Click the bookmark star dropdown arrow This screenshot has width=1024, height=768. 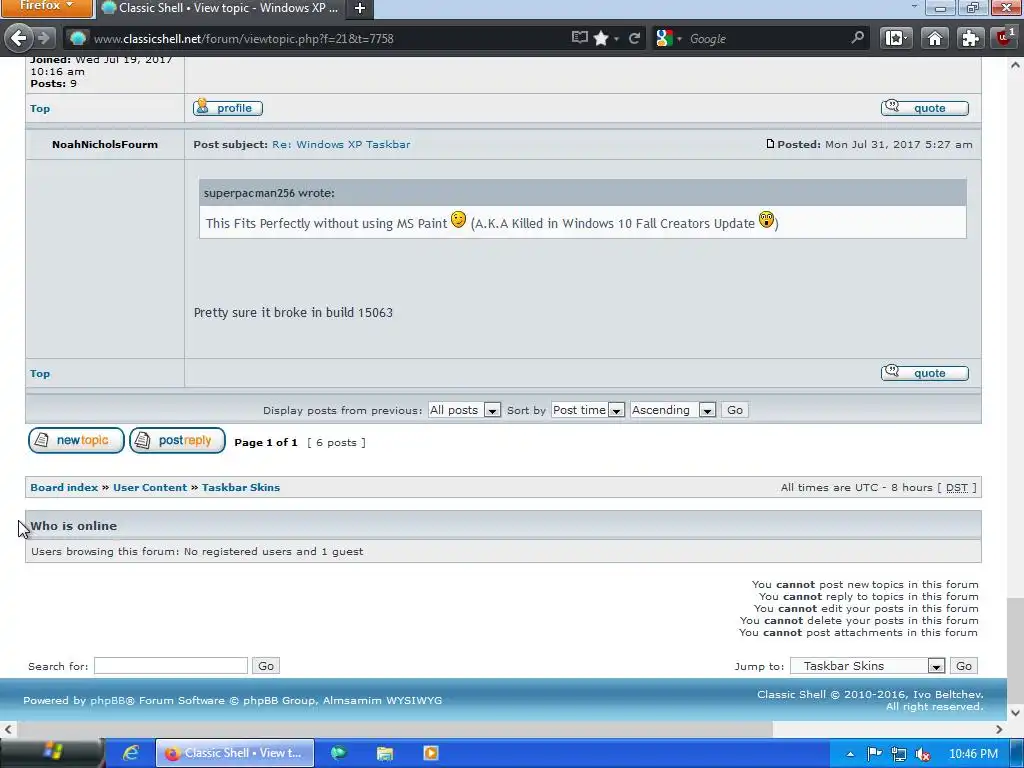point(616,39)
